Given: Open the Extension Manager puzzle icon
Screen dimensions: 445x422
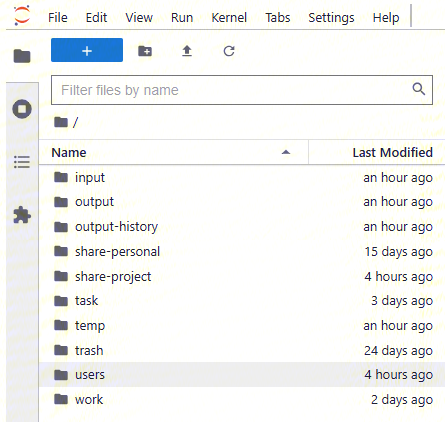Looking at the screenshot, I should click(22, 215).
